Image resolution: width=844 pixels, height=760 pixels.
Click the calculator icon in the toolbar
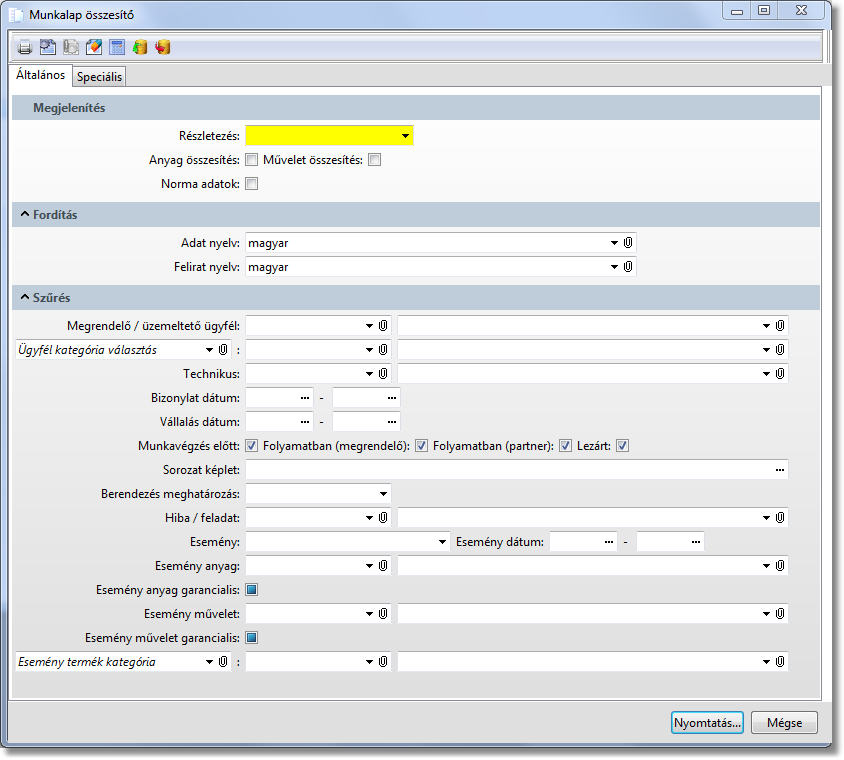click(x=117, y=47)
